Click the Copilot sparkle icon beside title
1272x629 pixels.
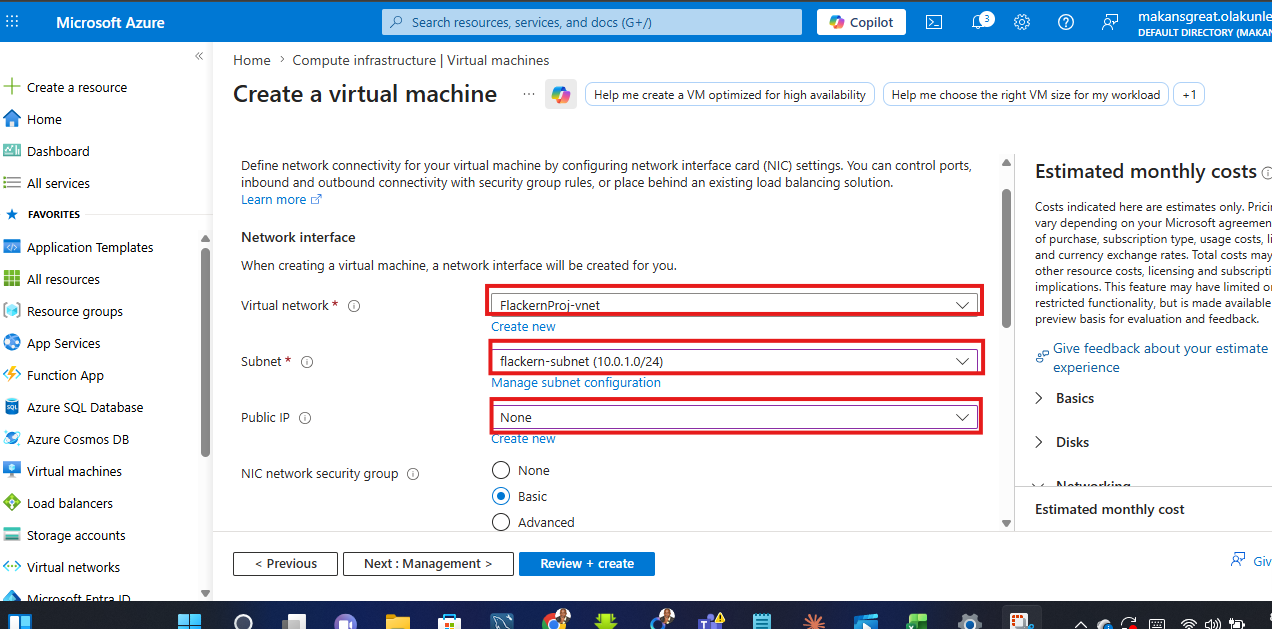561,94
